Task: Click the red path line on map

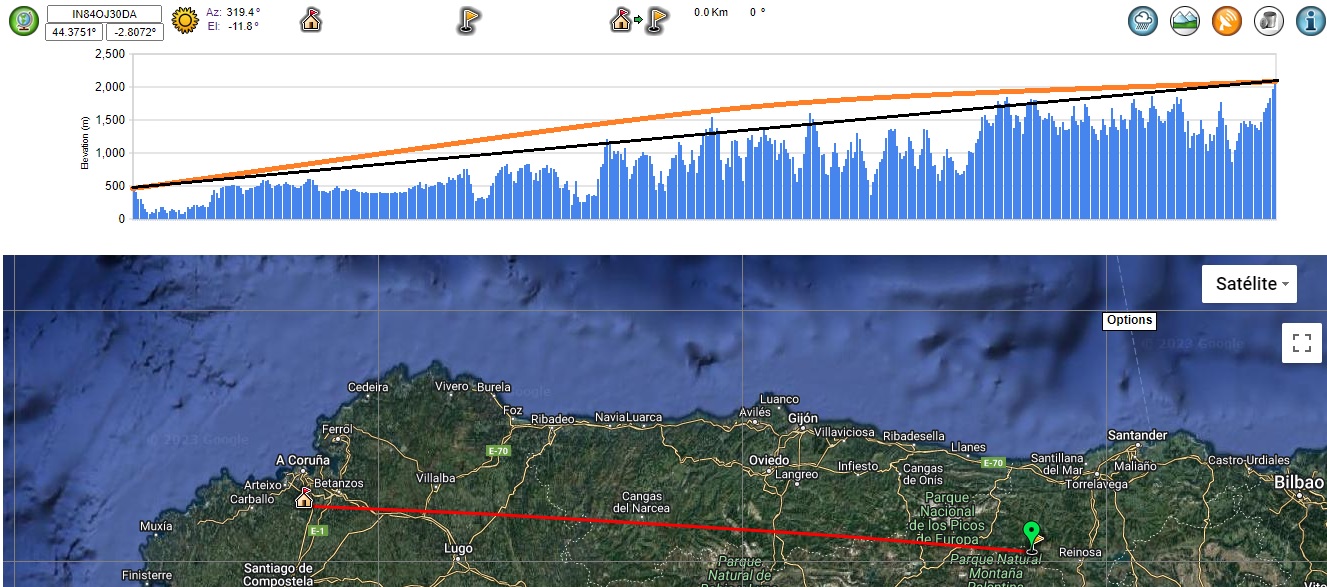Action: (660, 526)
